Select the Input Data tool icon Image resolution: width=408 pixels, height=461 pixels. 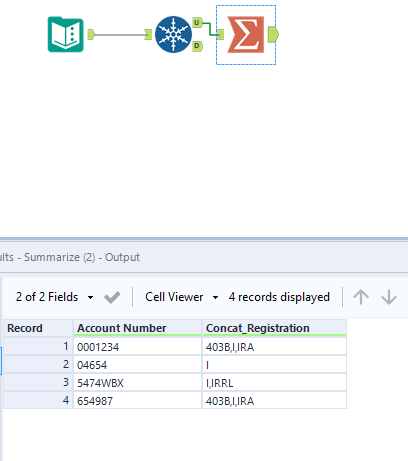[x=66, y=34]
